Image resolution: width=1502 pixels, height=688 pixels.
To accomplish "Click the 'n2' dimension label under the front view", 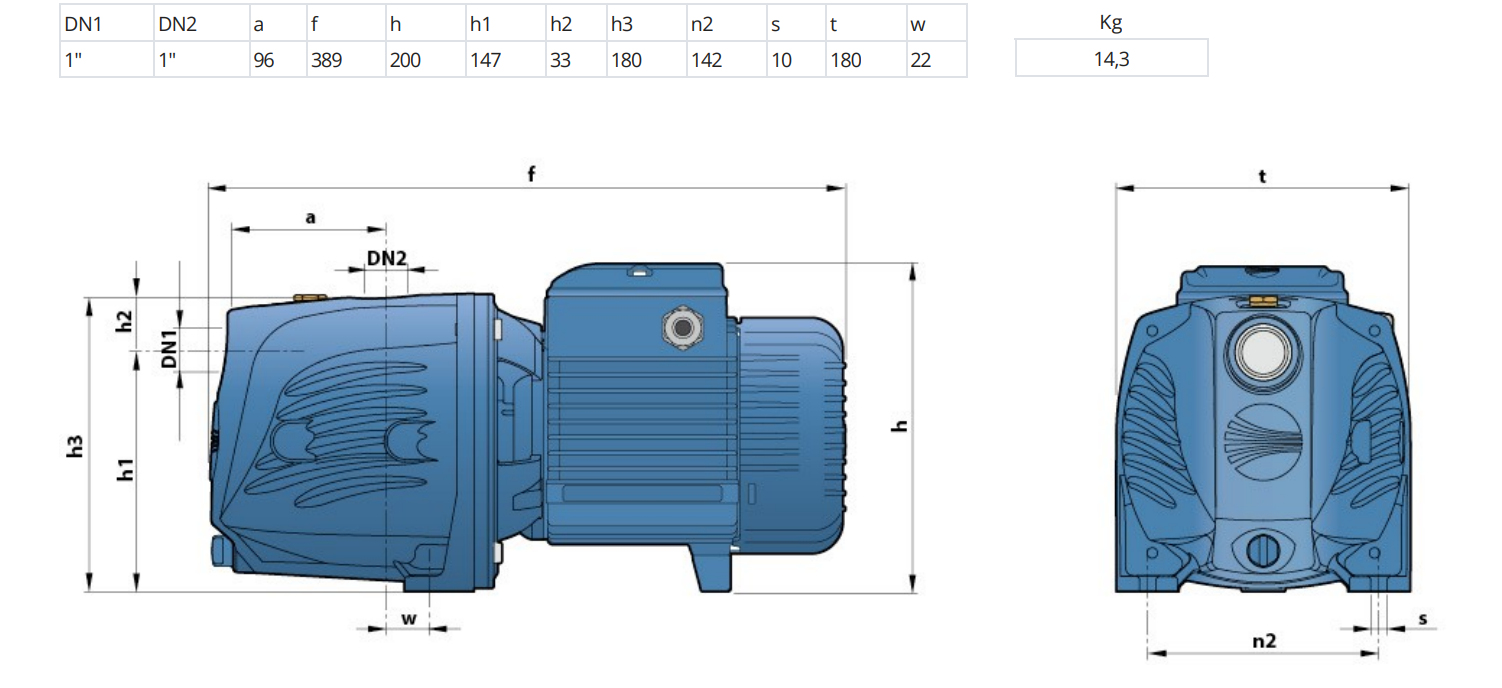I will point(1264,641).
